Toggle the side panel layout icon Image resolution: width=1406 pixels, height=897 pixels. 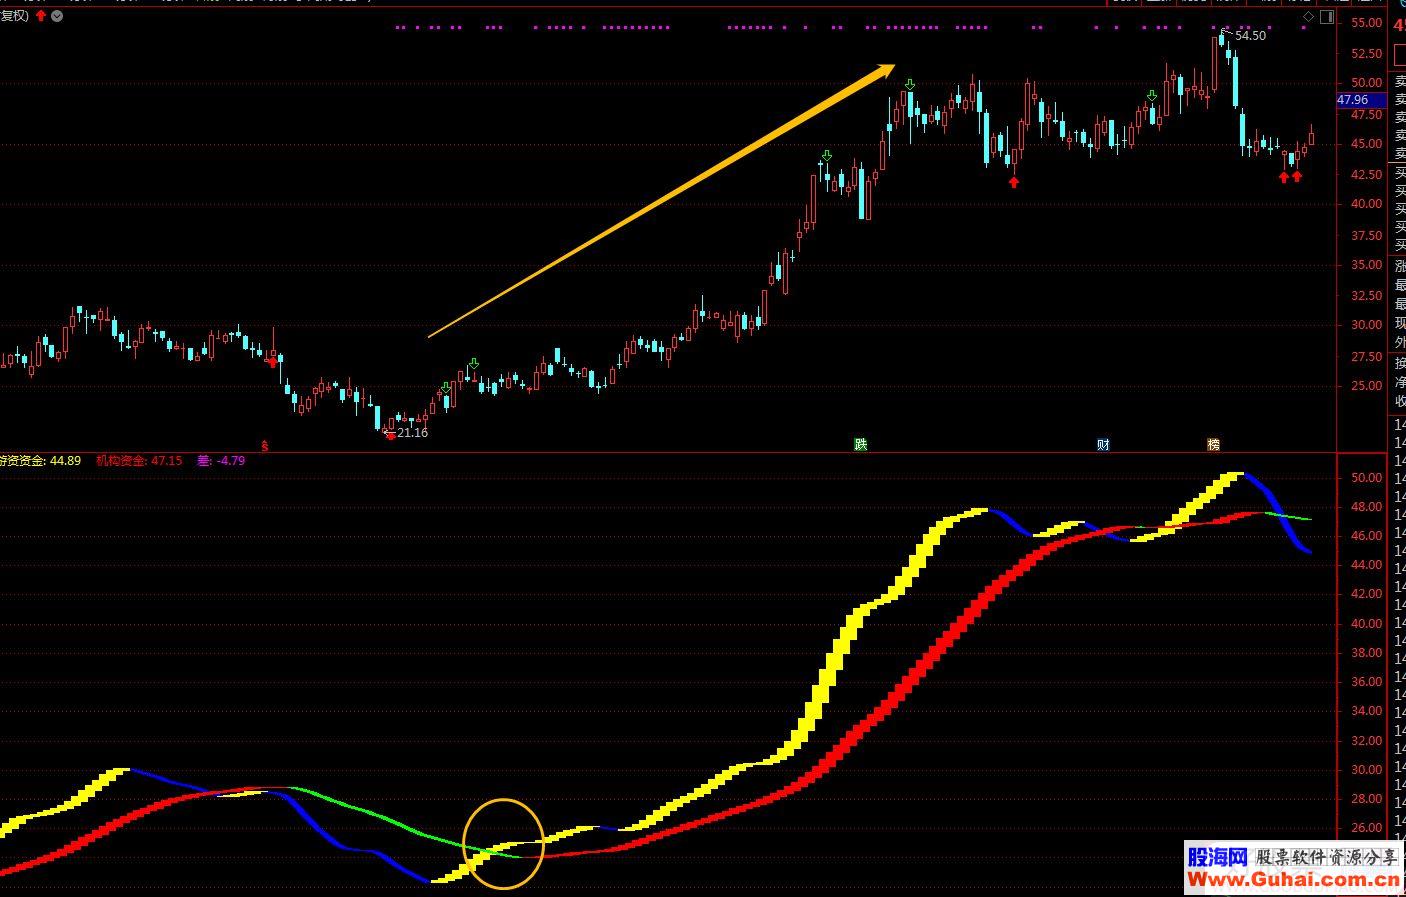tap(1327, 17)
